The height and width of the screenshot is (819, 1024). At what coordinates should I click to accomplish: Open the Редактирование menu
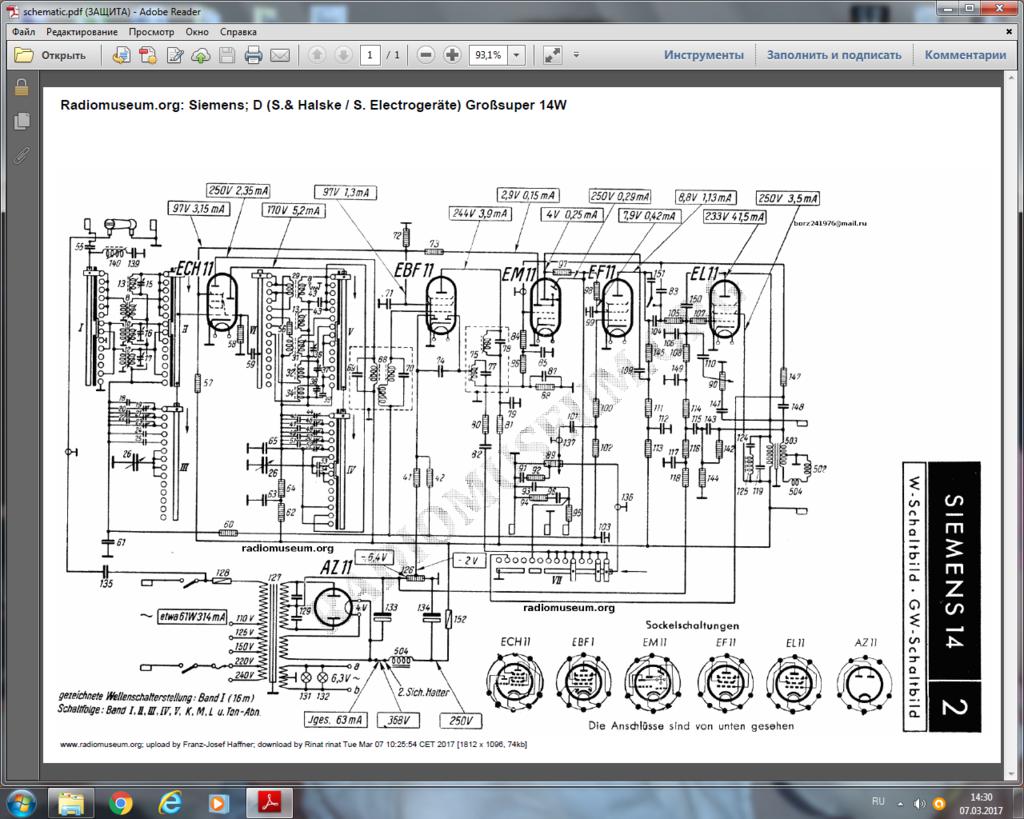tap(82, 31)
